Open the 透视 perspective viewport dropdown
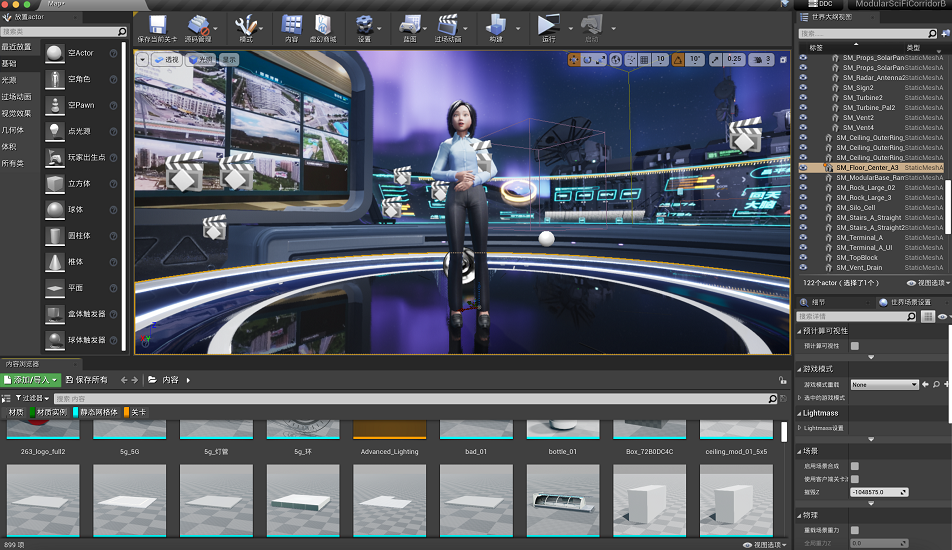 tap(166, 60)
